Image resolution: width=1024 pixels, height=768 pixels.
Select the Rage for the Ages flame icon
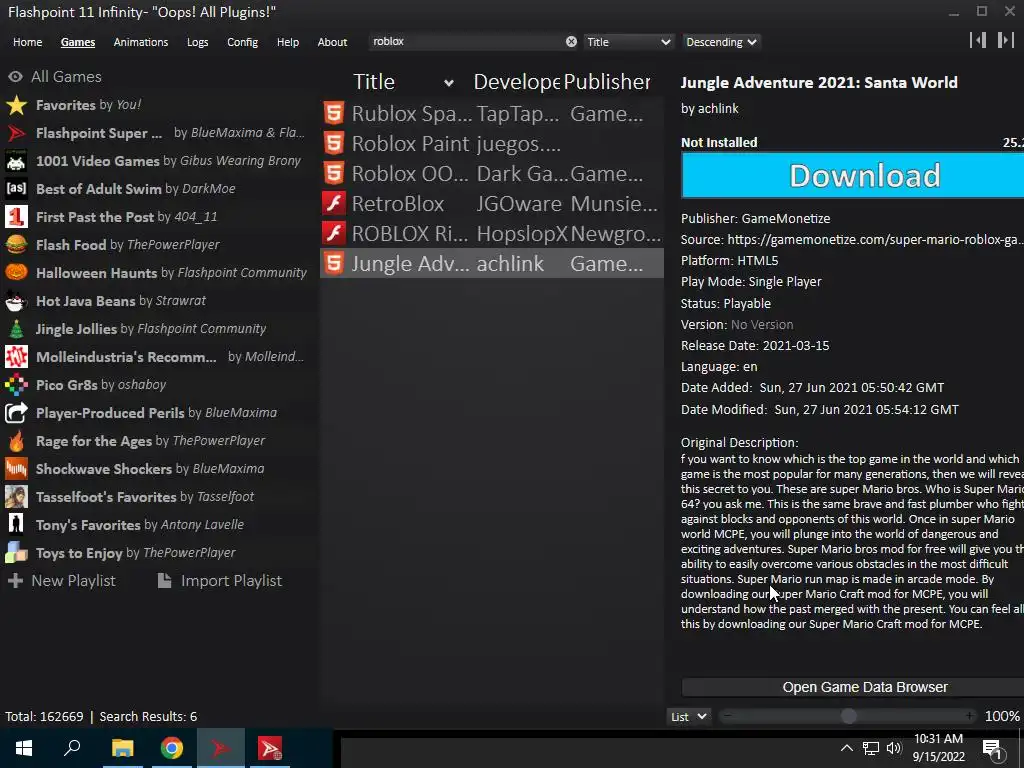(x=16, y=441)
